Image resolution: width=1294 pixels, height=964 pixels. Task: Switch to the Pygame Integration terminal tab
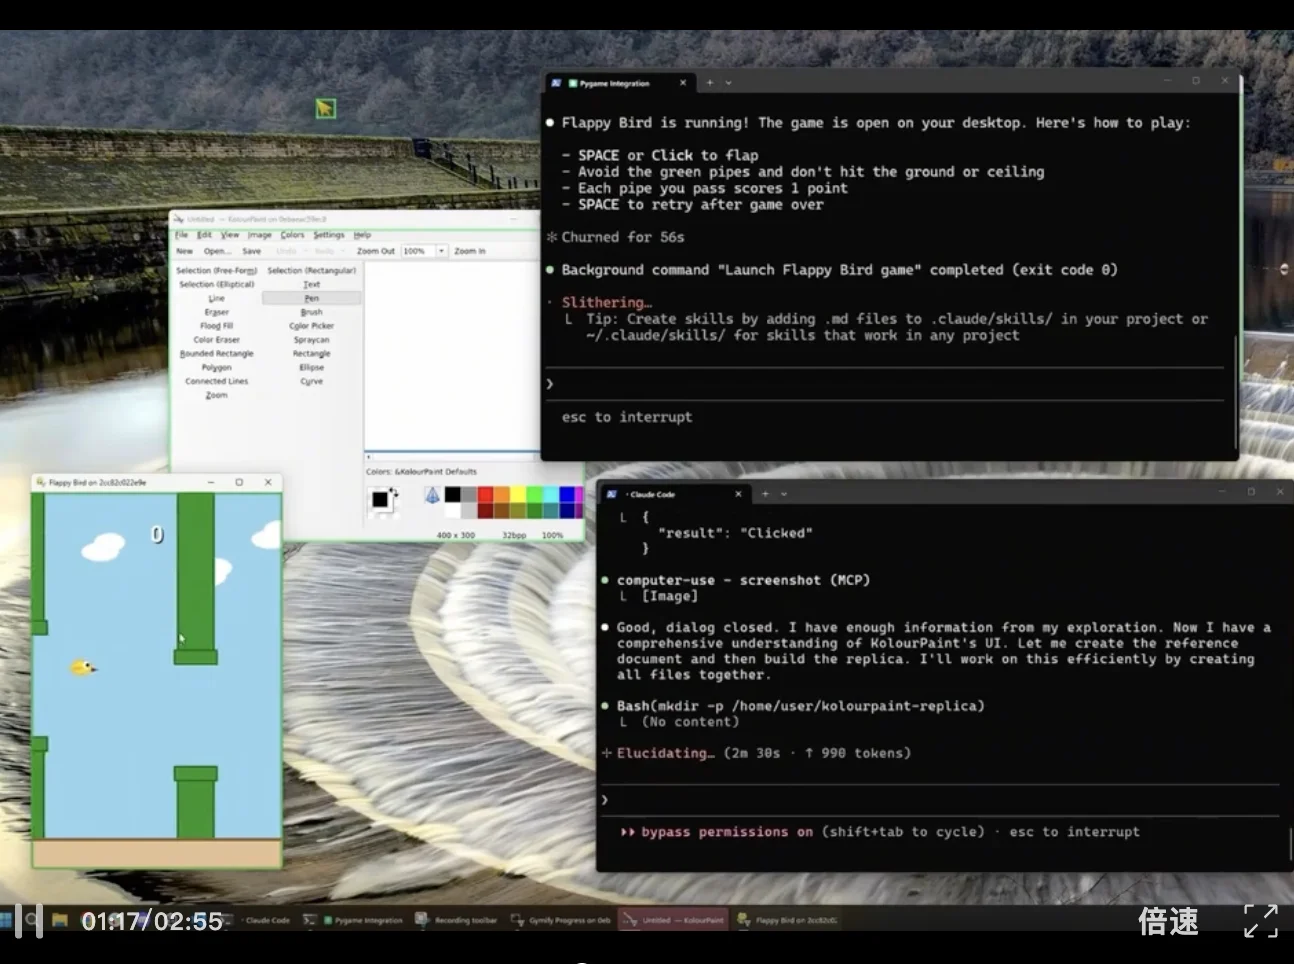(x=614, y=83)
